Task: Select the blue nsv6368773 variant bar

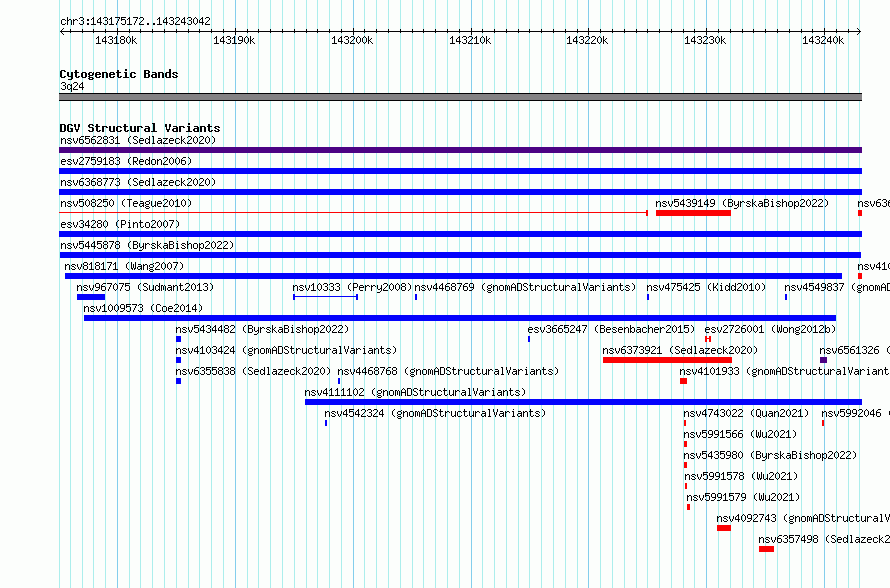Action: click(x=460, y=192)
